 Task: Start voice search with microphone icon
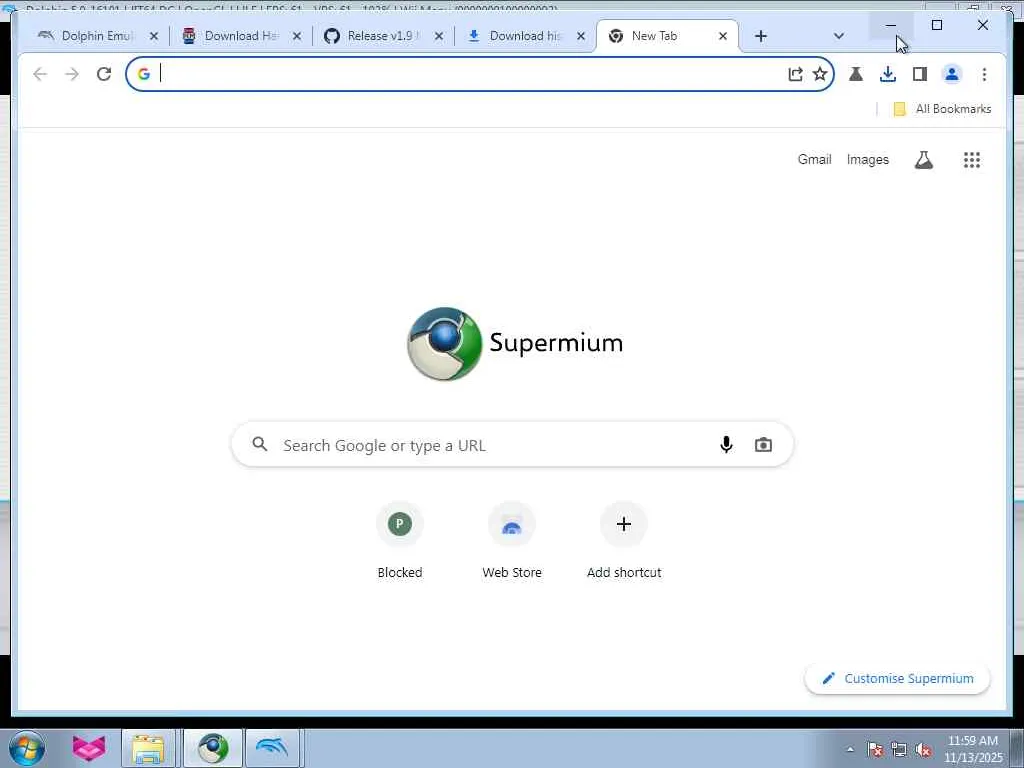tap(726, 445)
